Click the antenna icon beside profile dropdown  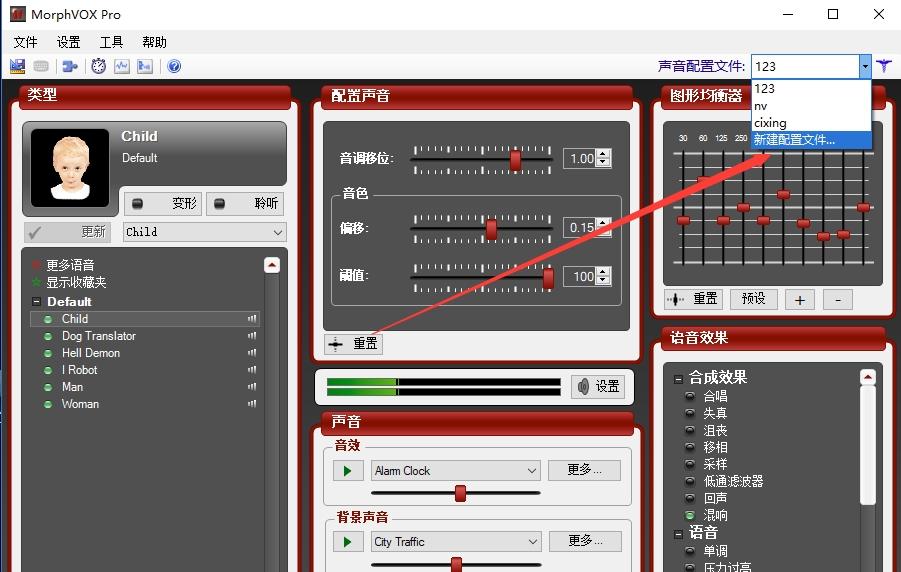pos(884,66)
